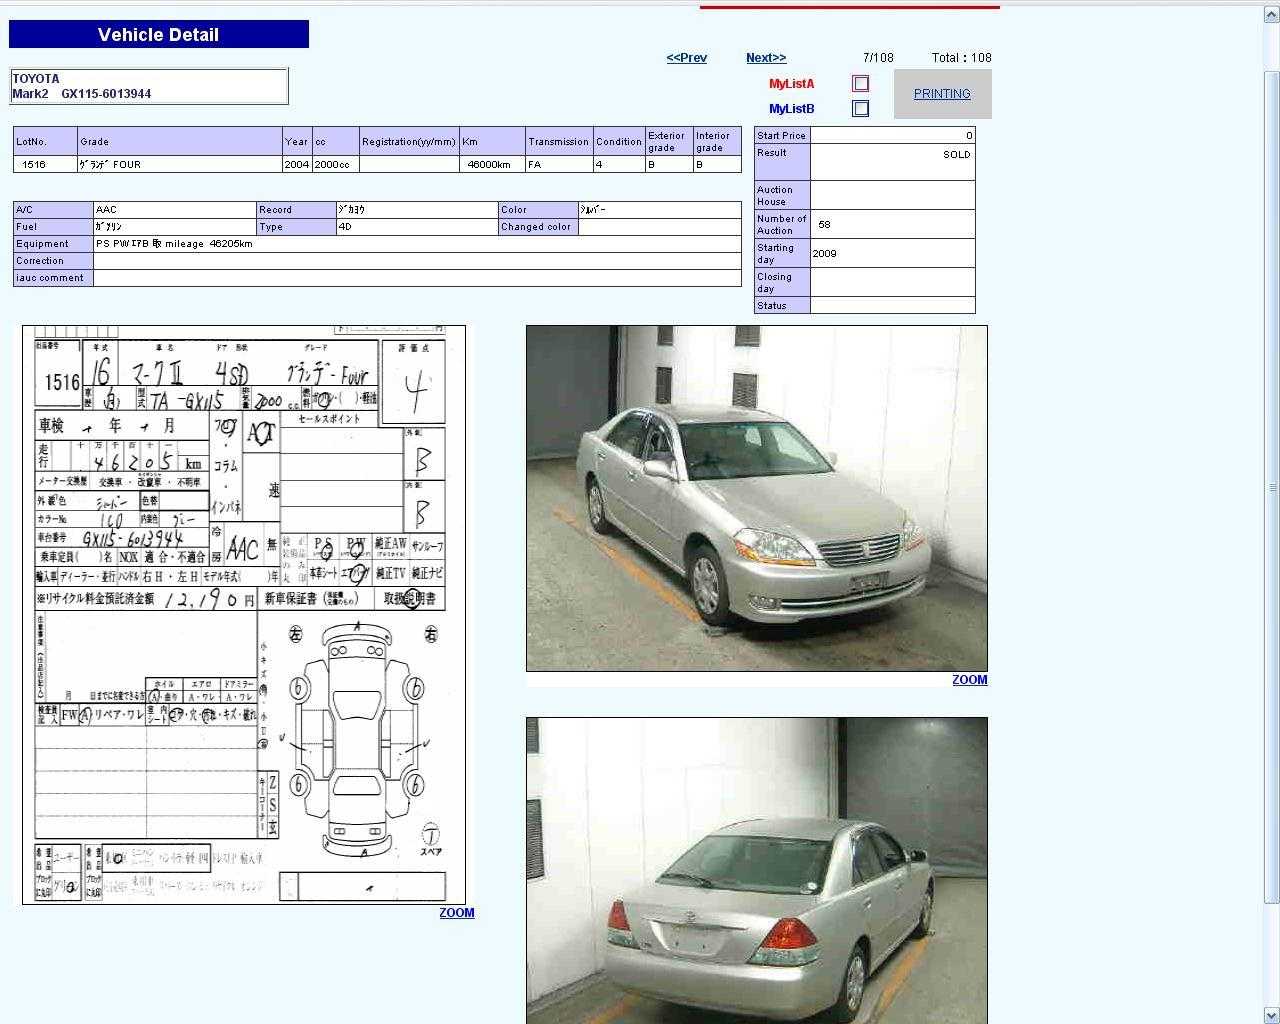Viewport: 1280px width, 1024px height.
Task: Select the 7/108 position counter
Action: (x=878, y=58)
